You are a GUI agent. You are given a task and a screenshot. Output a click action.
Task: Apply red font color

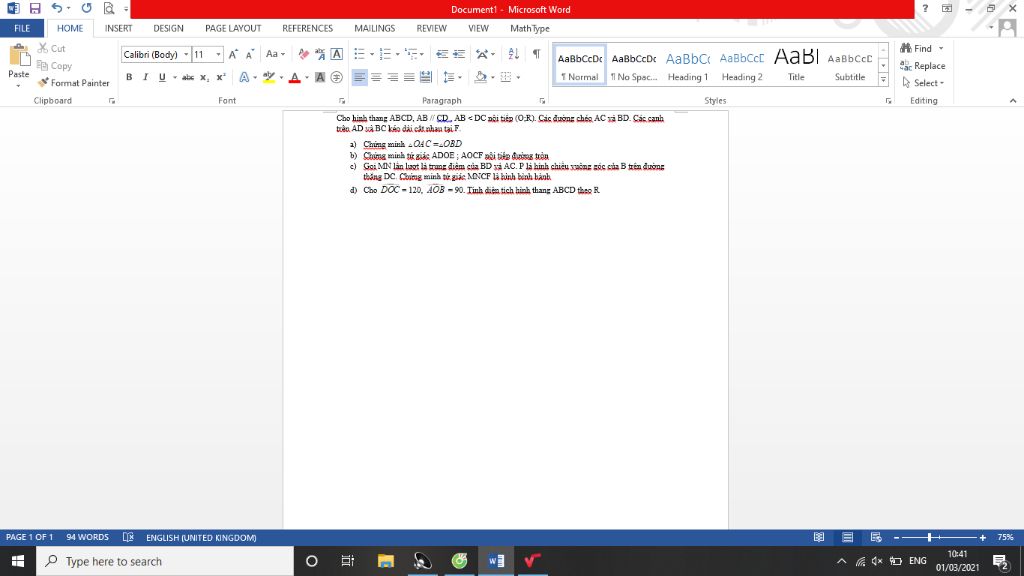click(x=295, y=77)
